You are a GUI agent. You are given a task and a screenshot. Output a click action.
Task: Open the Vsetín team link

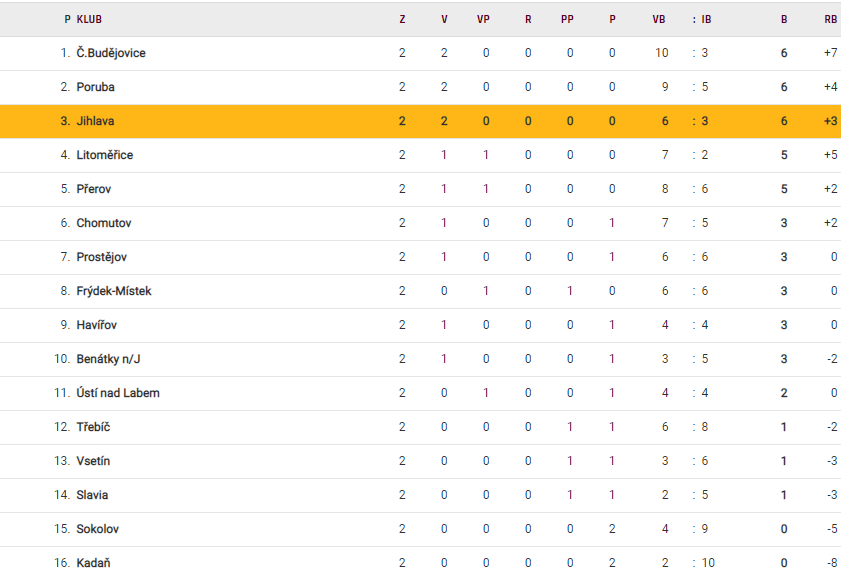94,461
